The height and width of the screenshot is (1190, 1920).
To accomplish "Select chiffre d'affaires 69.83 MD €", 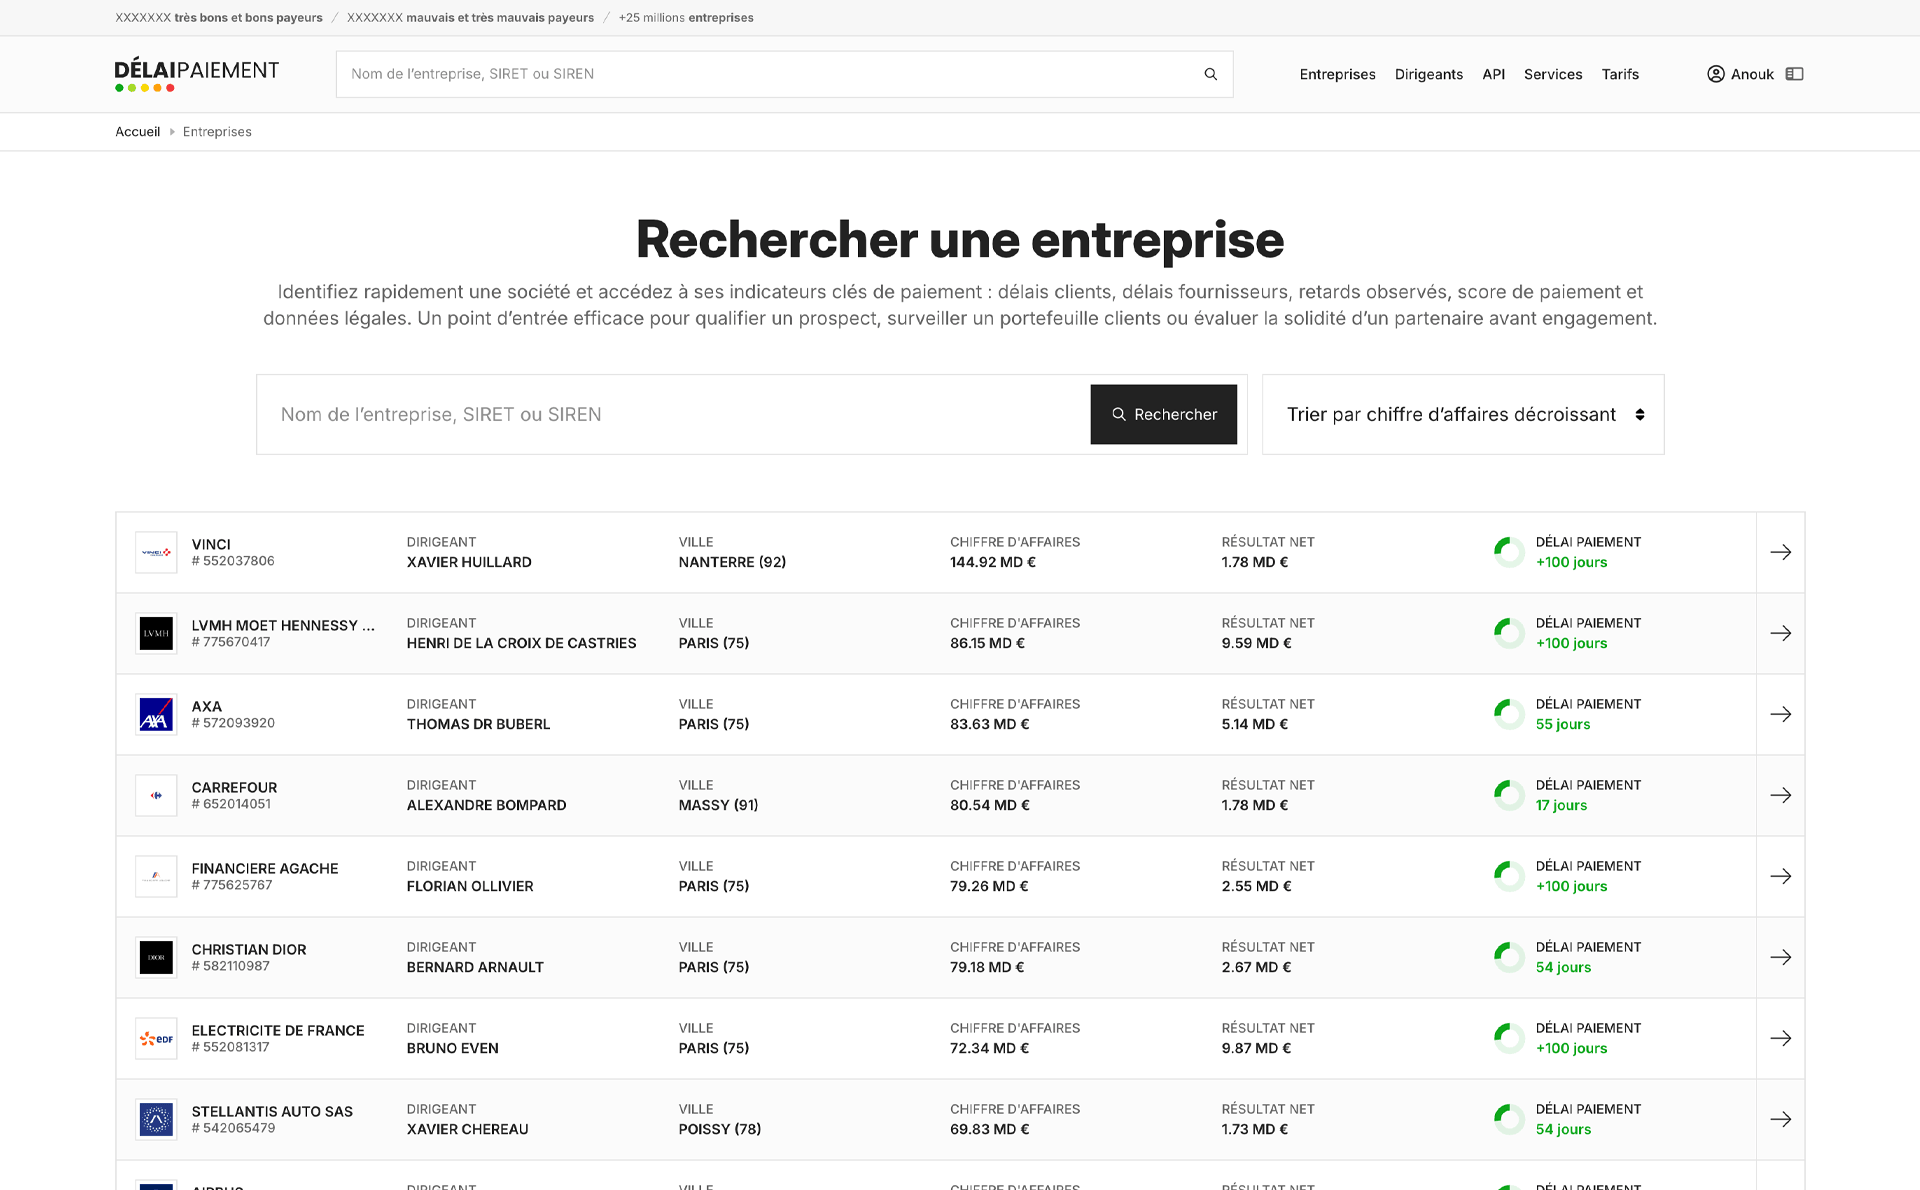I will click(x=990, y=1129).
